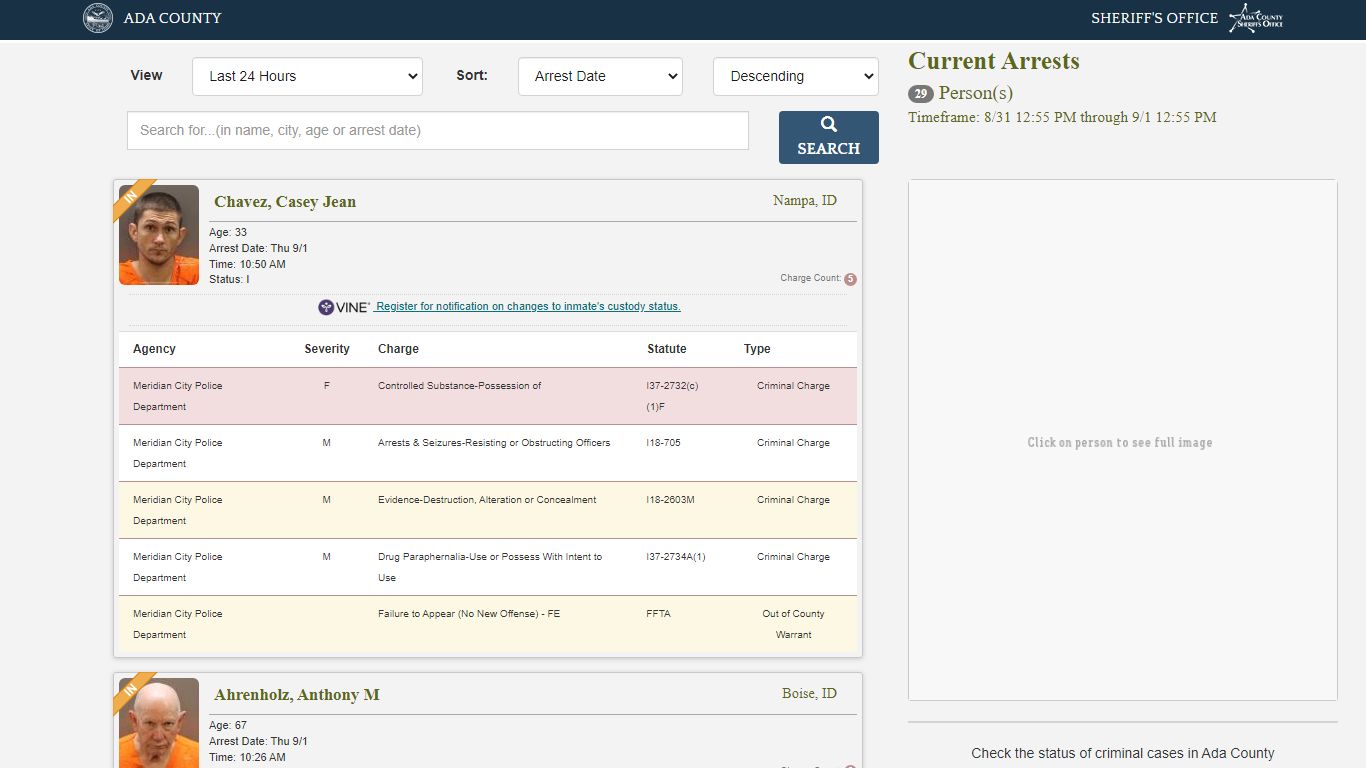
Task: Select the Chavez, Casey Jean name heading
Action: coord(285,201)
